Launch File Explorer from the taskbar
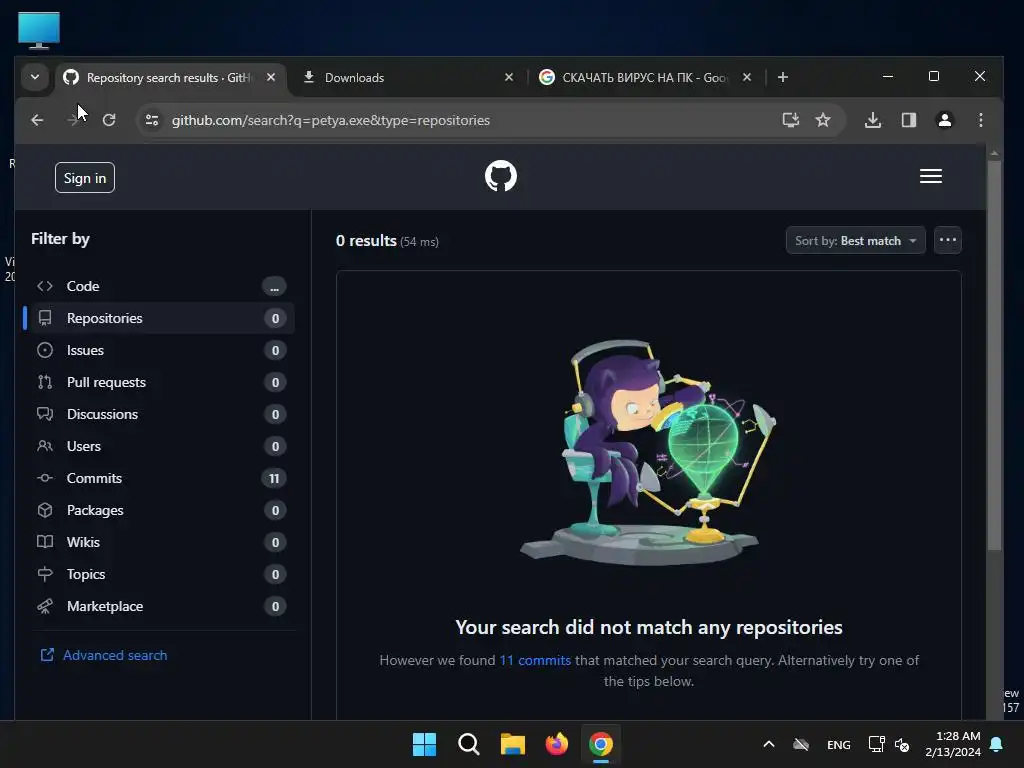Viewport: 1024px width, 768px height. tap(513, 744)
